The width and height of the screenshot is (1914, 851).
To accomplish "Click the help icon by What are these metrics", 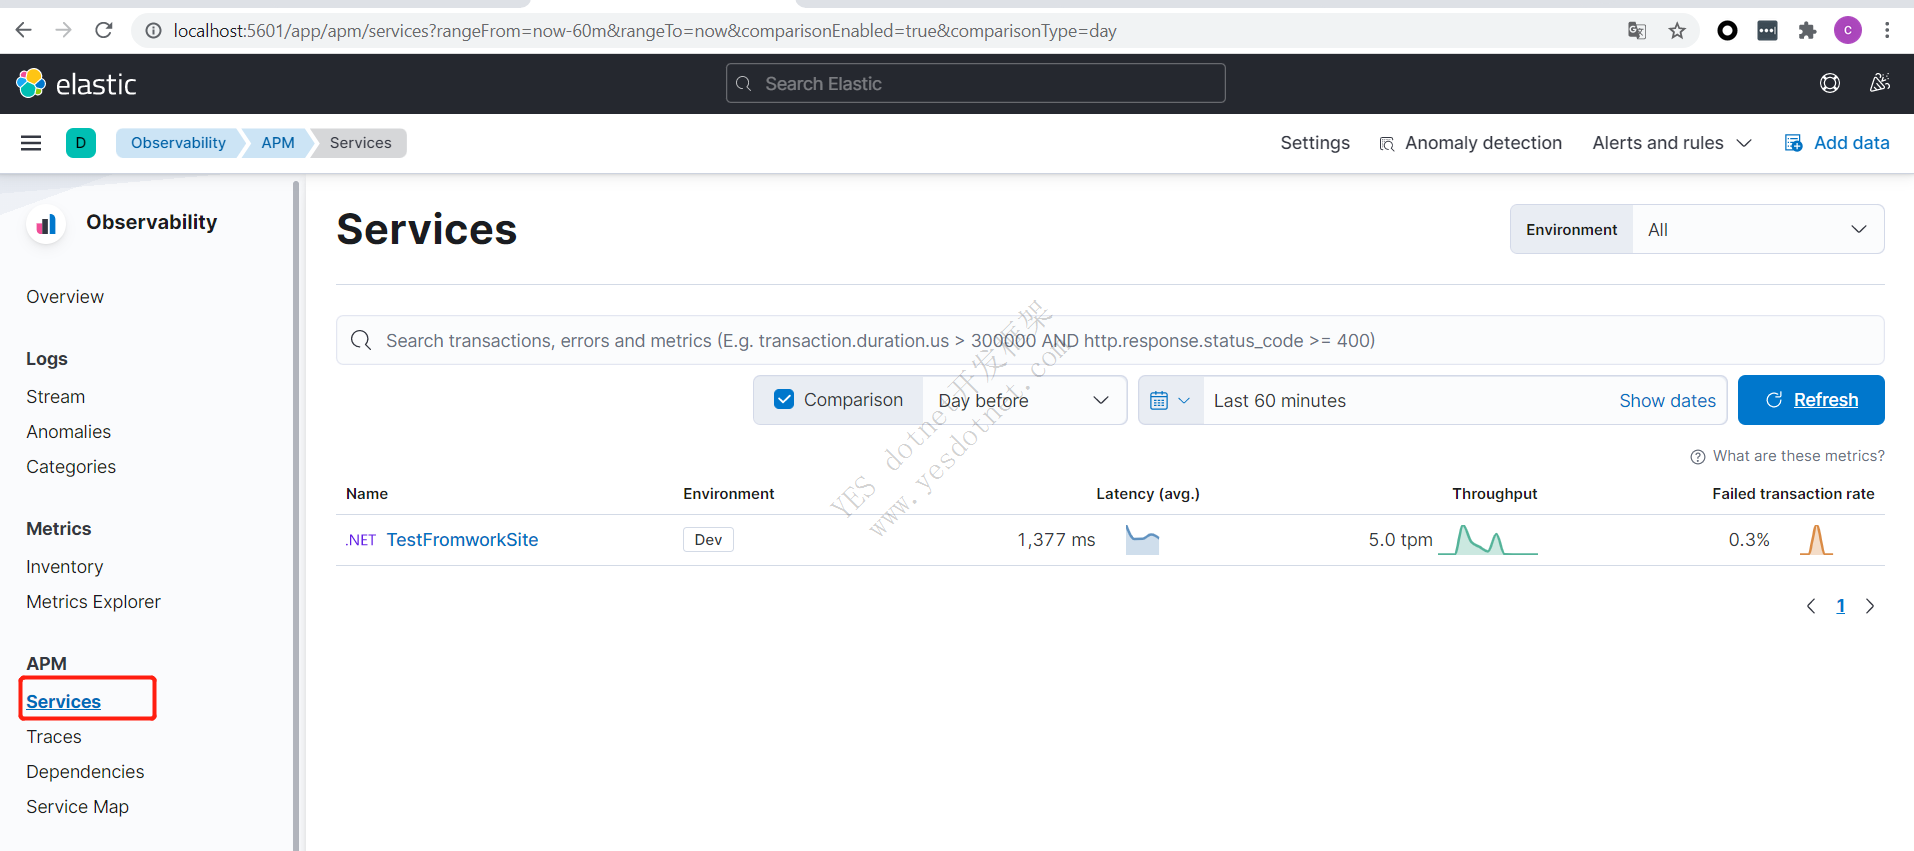I will 1698,457.
